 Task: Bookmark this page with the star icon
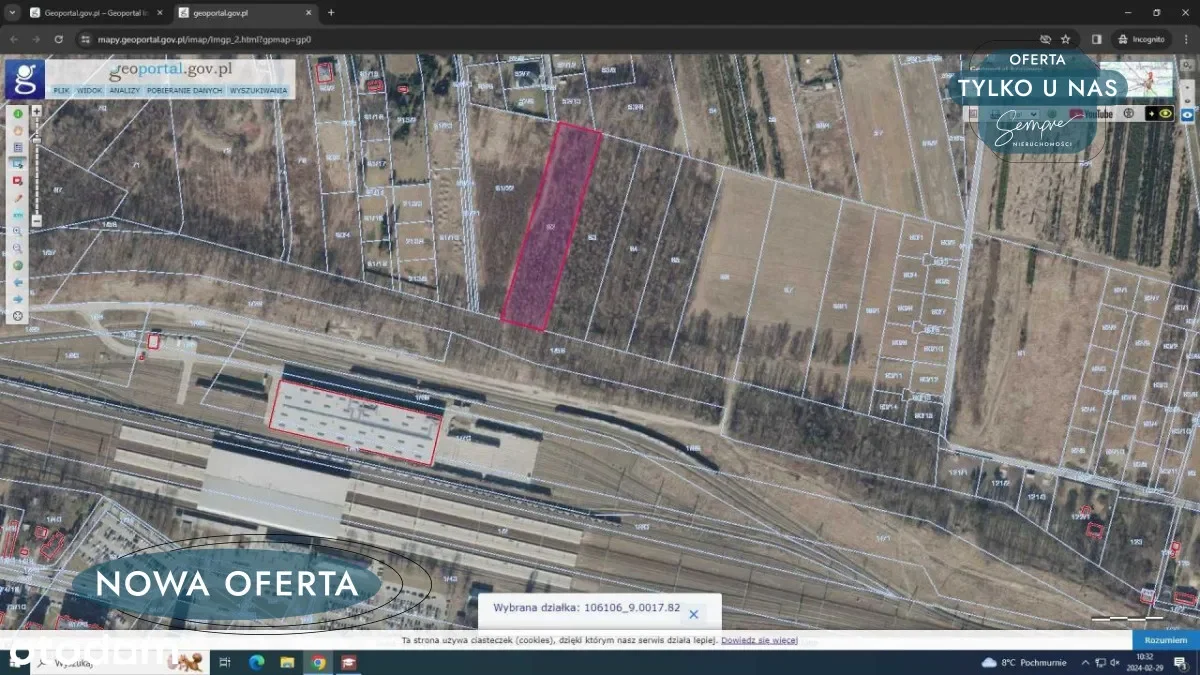coord(1066,39)
